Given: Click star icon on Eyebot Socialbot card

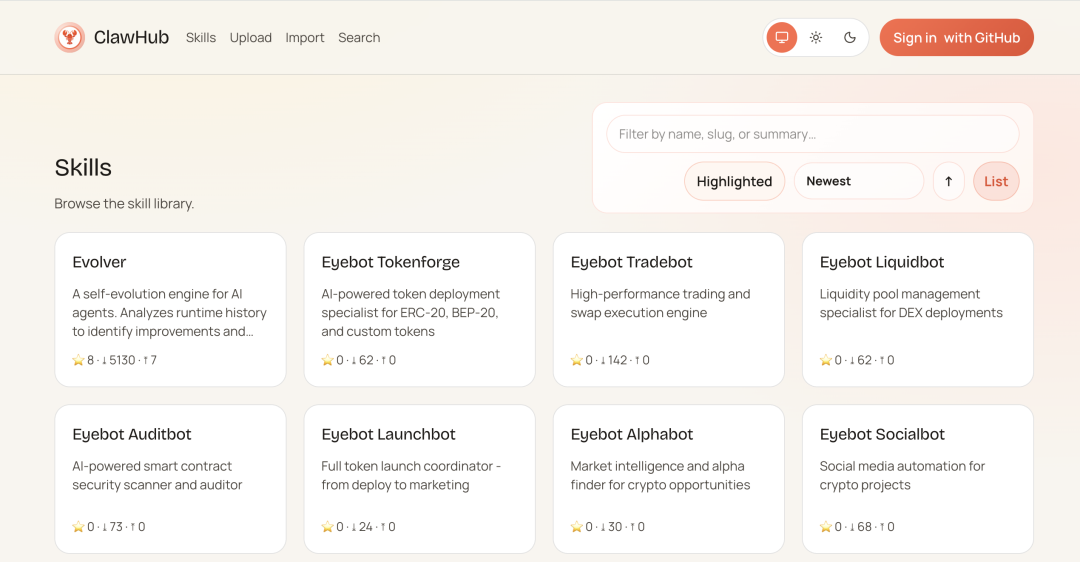Looking at the screenshot, I should click(x=825, y=527).
